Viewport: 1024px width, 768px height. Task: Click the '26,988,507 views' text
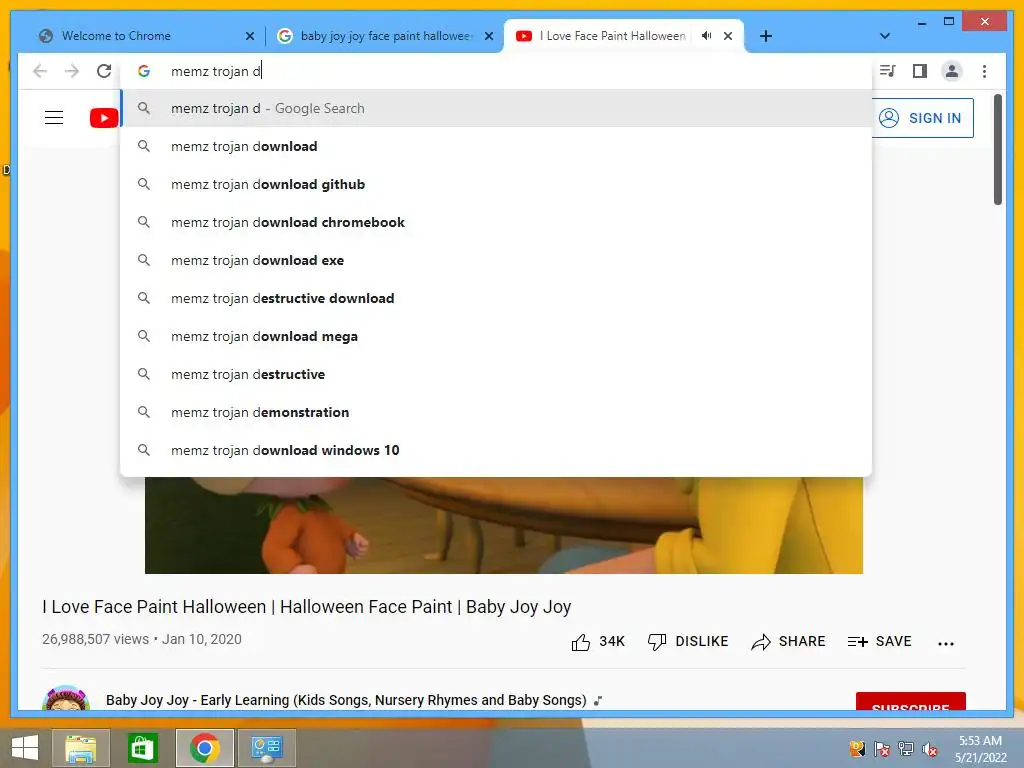click(95, 639)
